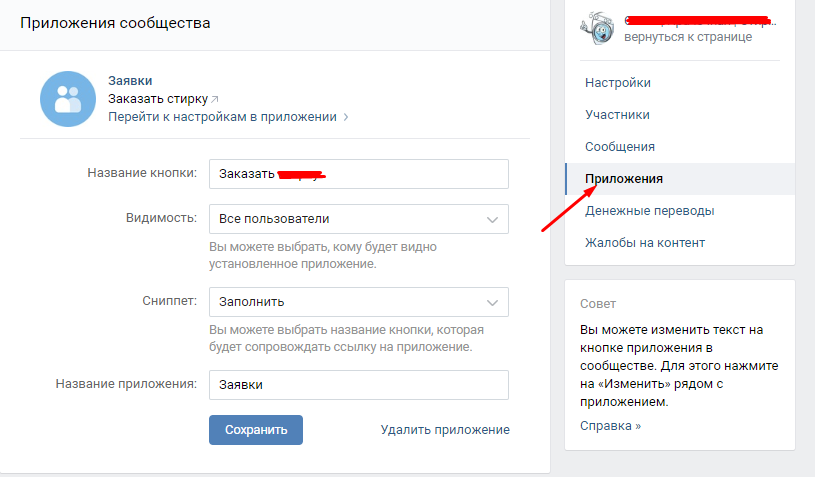815x477 pixels.
Task: Click the Сохранить button
Action: pyautogui.click(x=256, y=430)
